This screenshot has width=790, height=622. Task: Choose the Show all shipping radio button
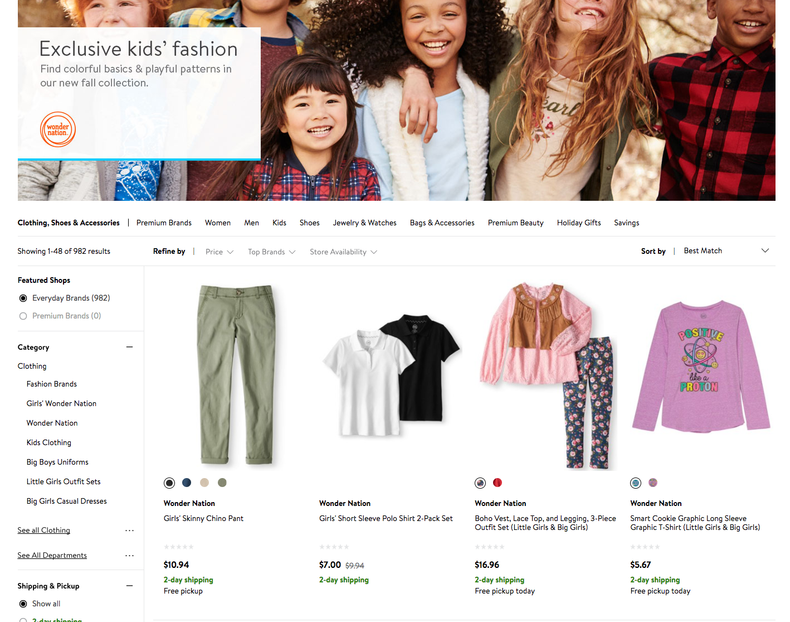(23, 604)
